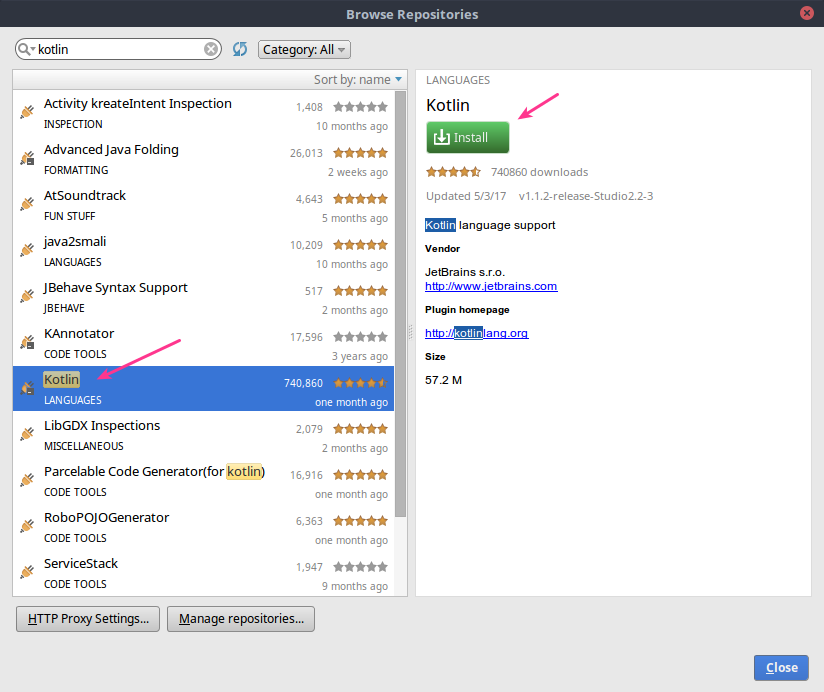This screenshot has height=692, width=824.
Task: Click the Kotlin plugin icon
Action: coord(27,388)
